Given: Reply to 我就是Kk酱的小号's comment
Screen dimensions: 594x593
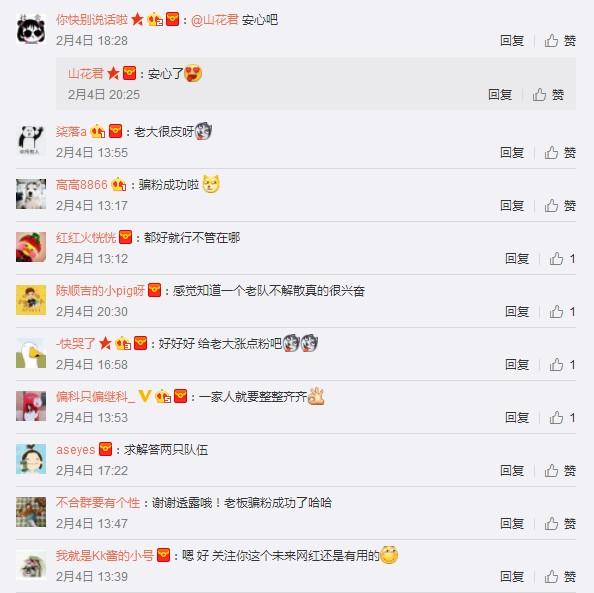Looking at the screenshot, I should click(512, 577).
